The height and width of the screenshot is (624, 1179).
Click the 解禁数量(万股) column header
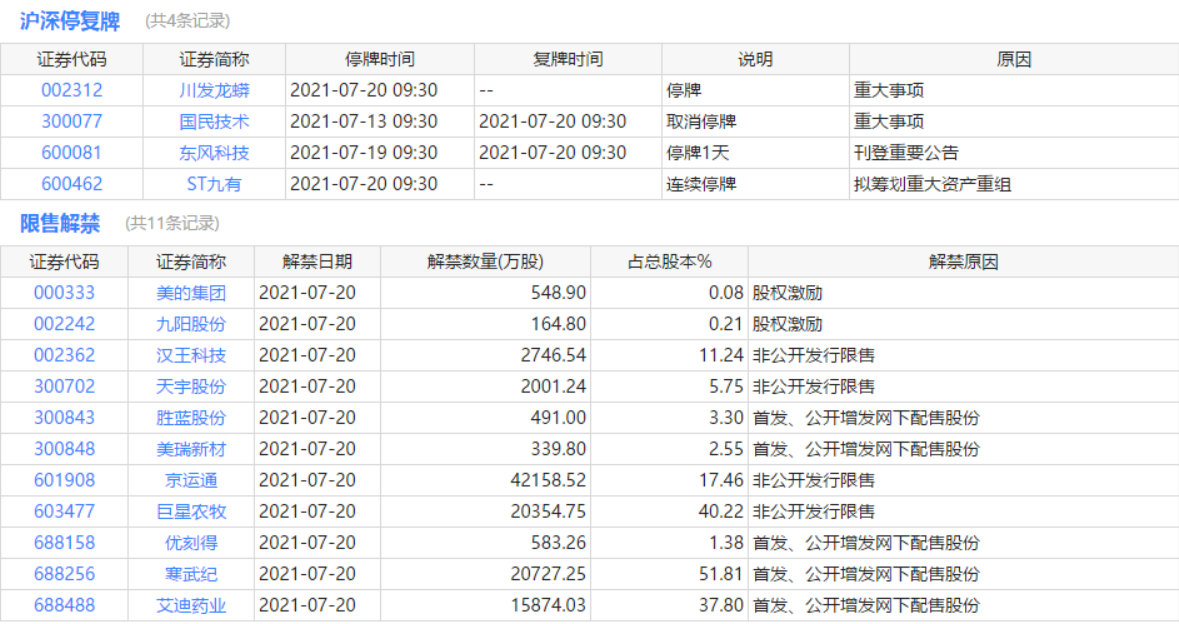(x=485, y=262)
